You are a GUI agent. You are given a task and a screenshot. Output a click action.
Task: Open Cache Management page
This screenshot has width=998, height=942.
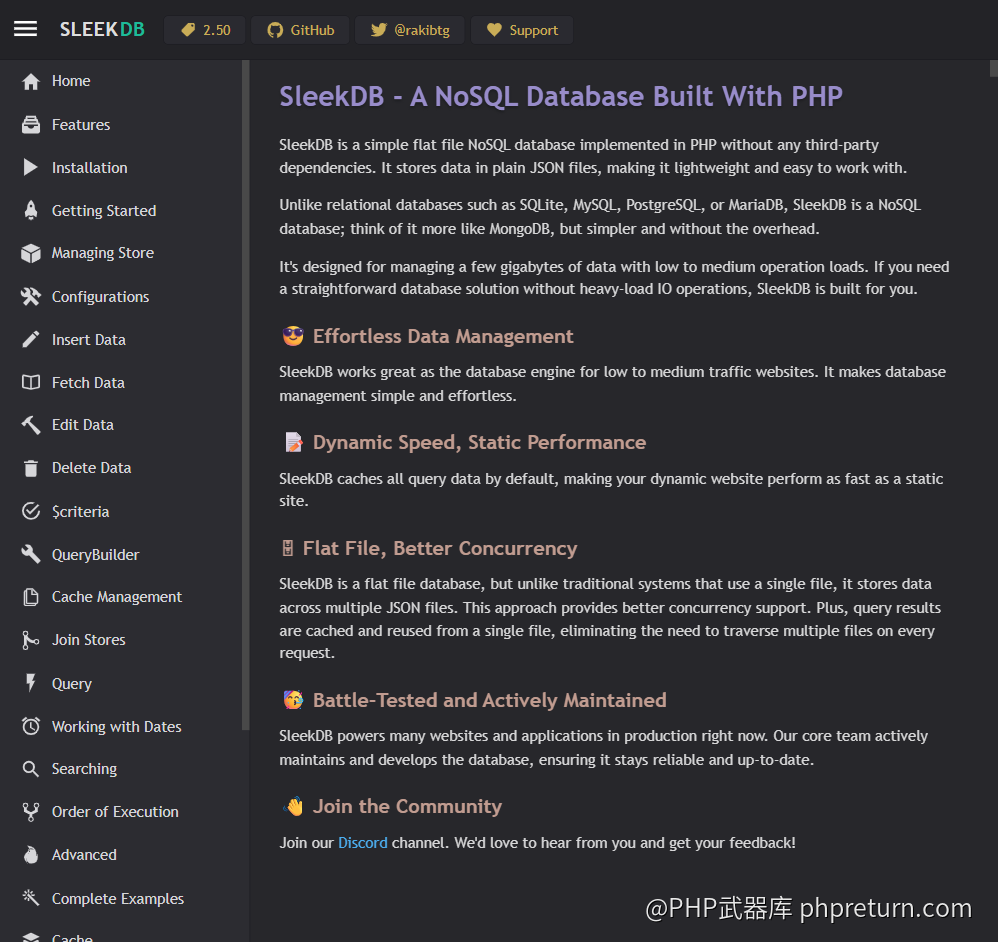tap(116, 597)
